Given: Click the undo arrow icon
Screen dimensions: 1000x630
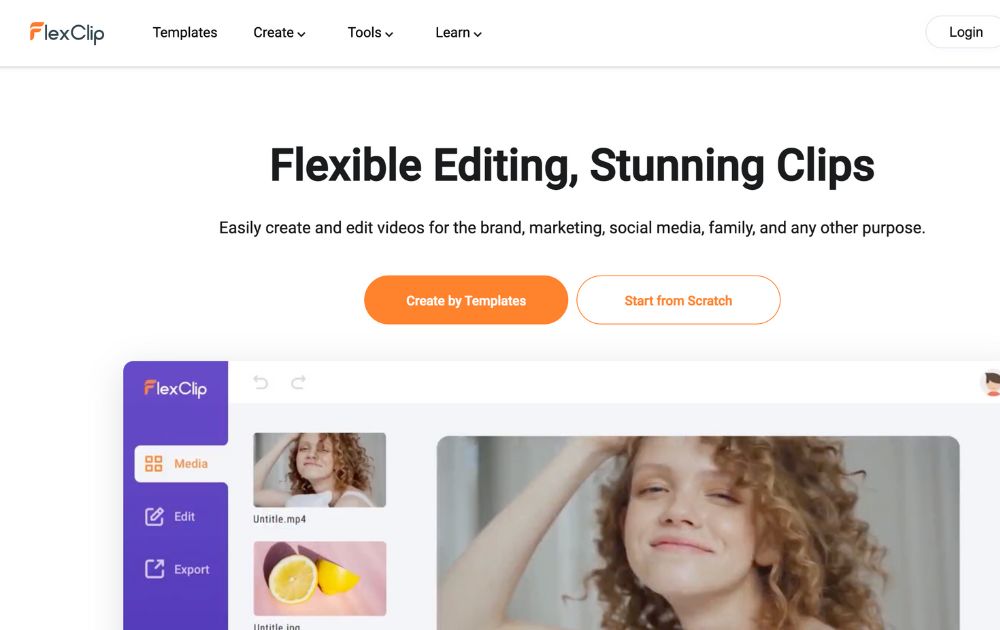Looking at the screenshot, I should pyautogui.click(x=260, y=382).
